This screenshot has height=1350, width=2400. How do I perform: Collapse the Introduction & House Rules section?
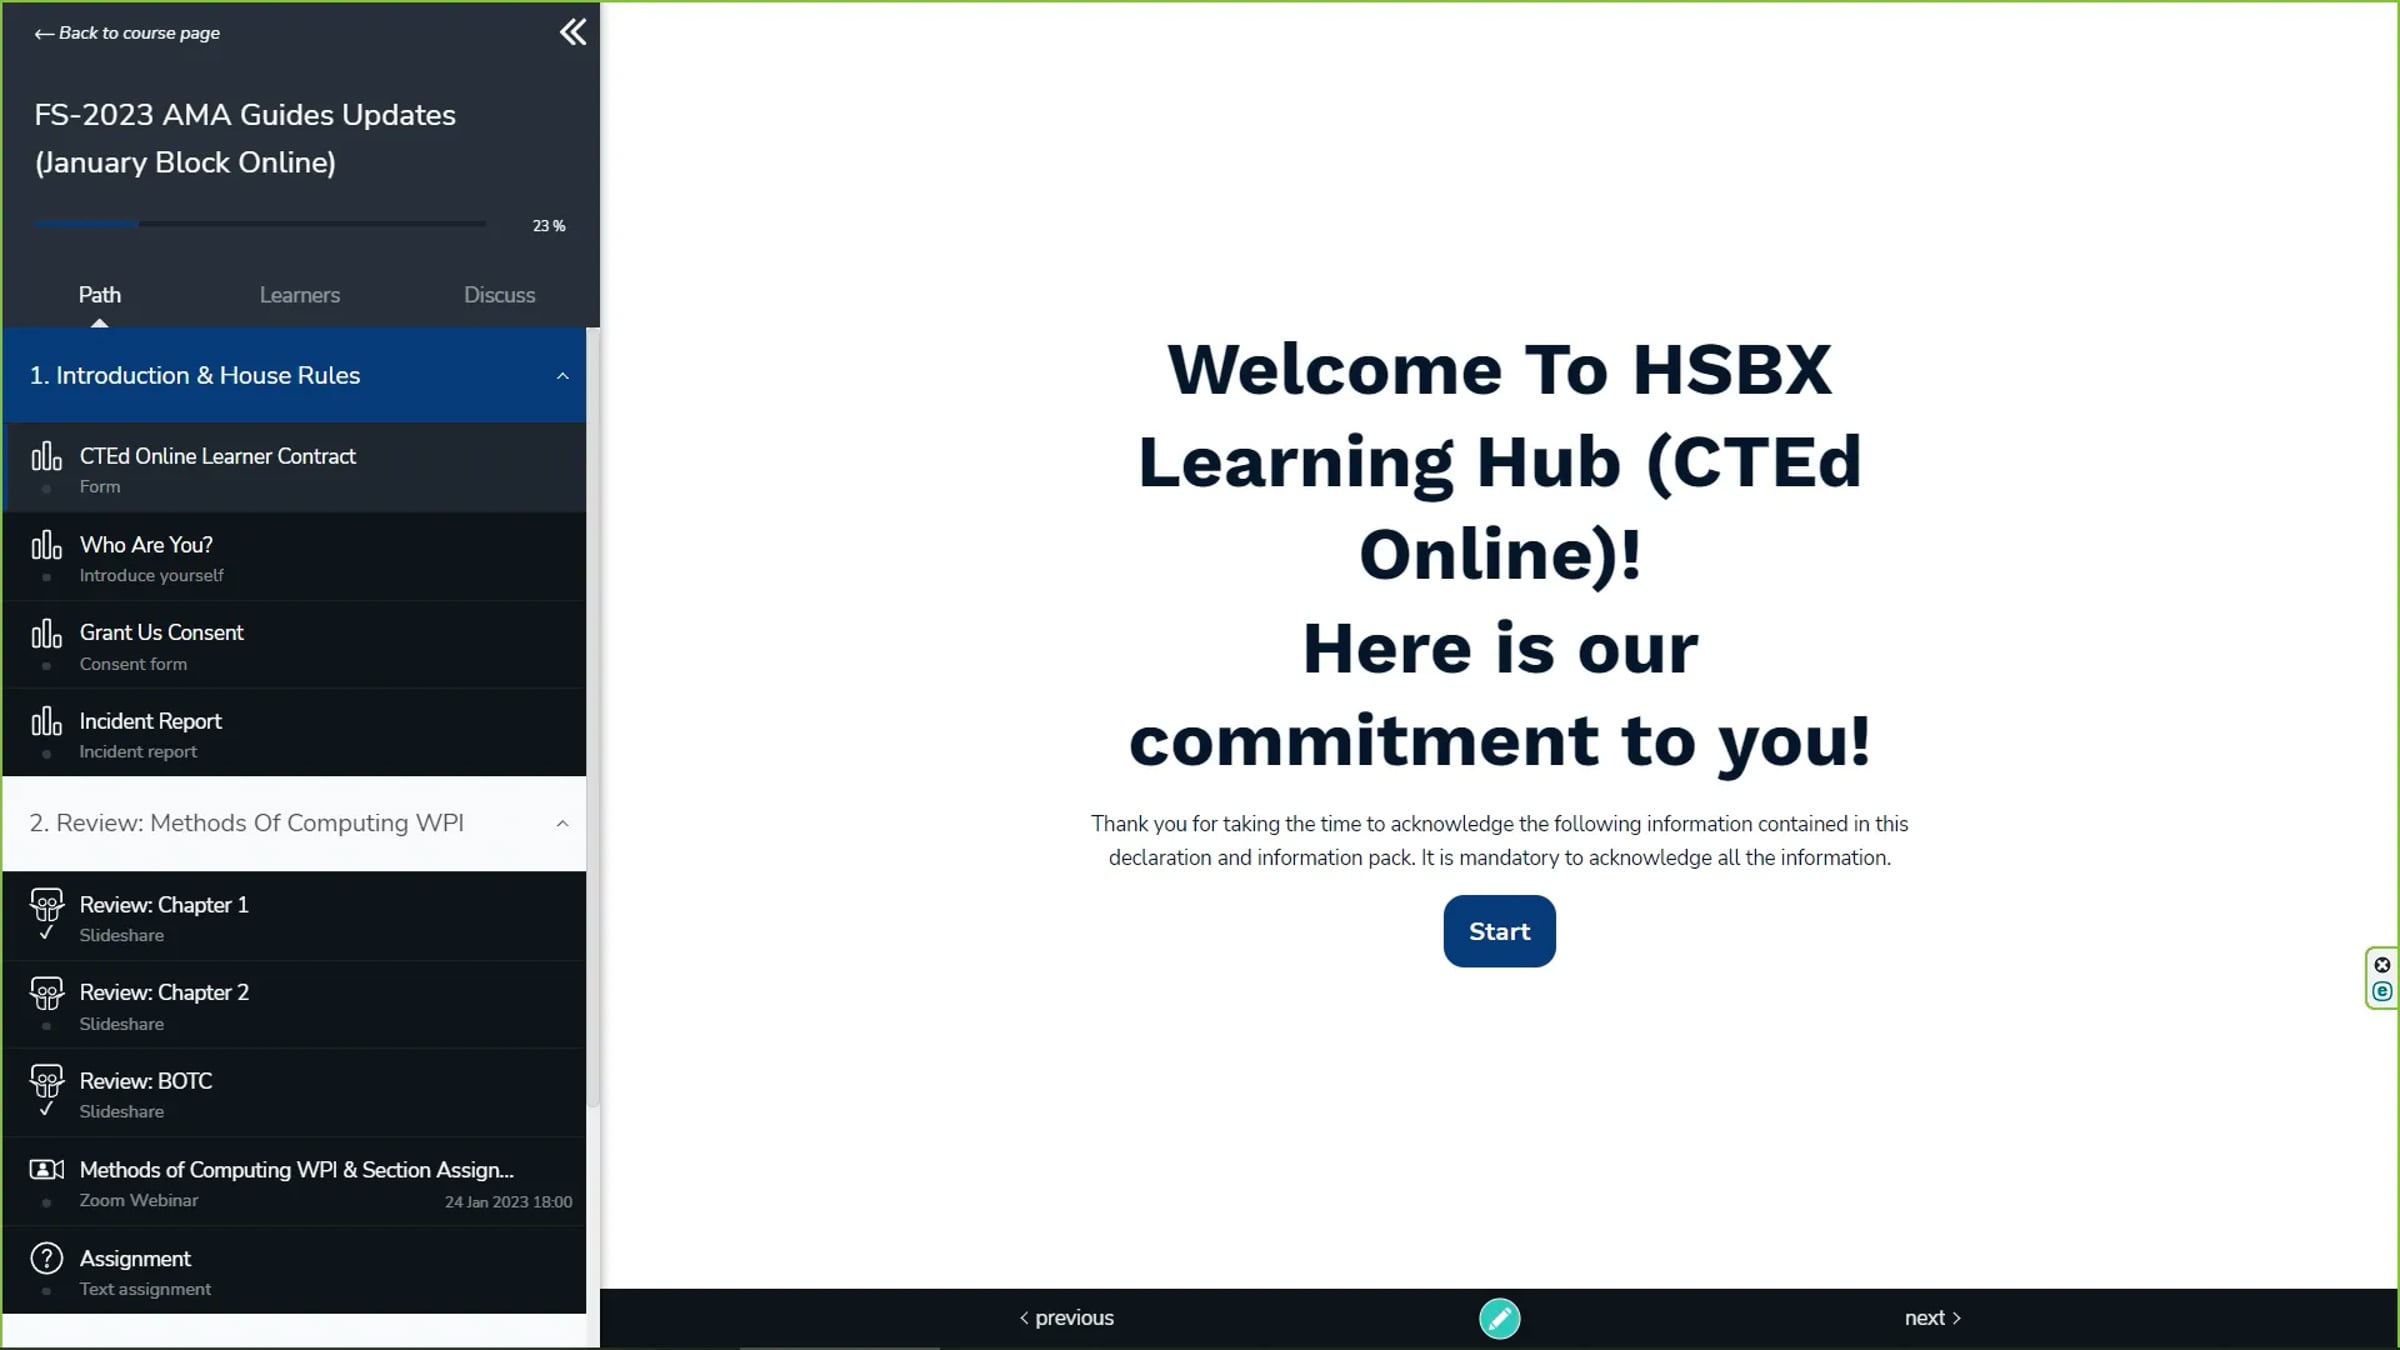coord(562,375)
